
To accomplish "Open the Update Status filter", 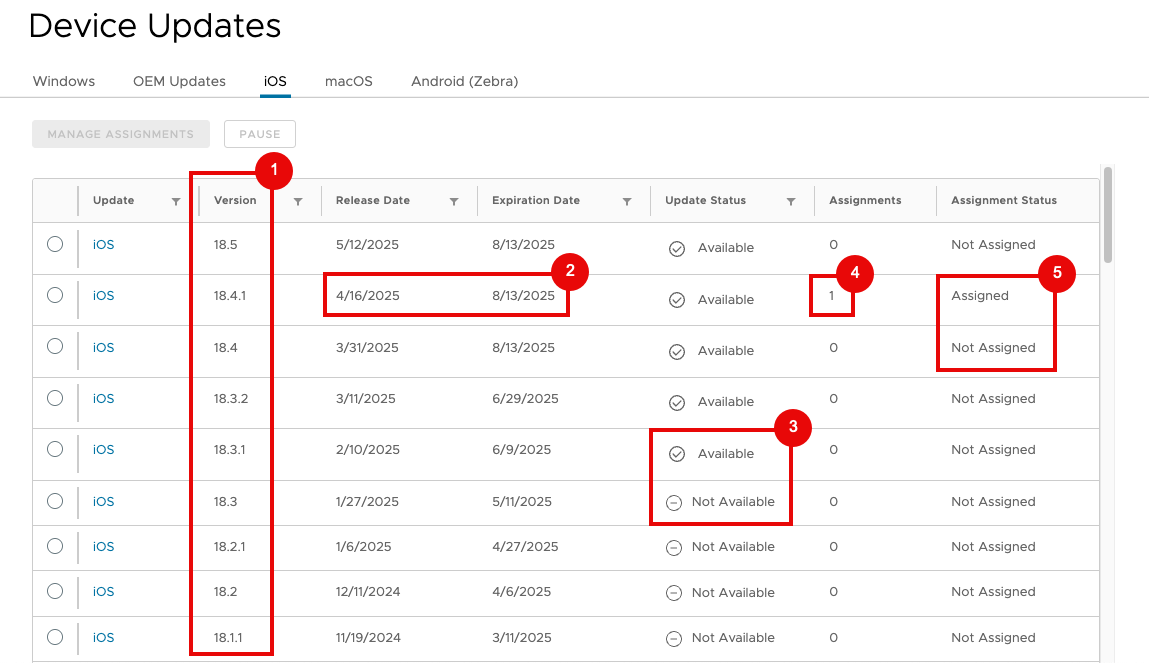I will pos(791,201).
